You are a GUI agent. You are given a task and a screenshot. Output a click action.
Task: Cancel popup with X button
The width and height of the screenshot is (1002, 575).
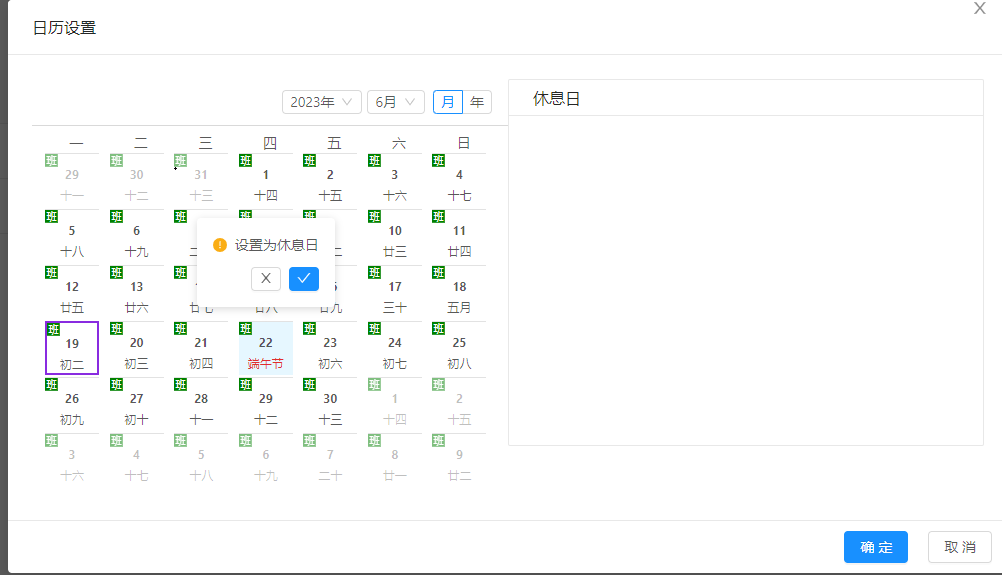pos(266,278)
